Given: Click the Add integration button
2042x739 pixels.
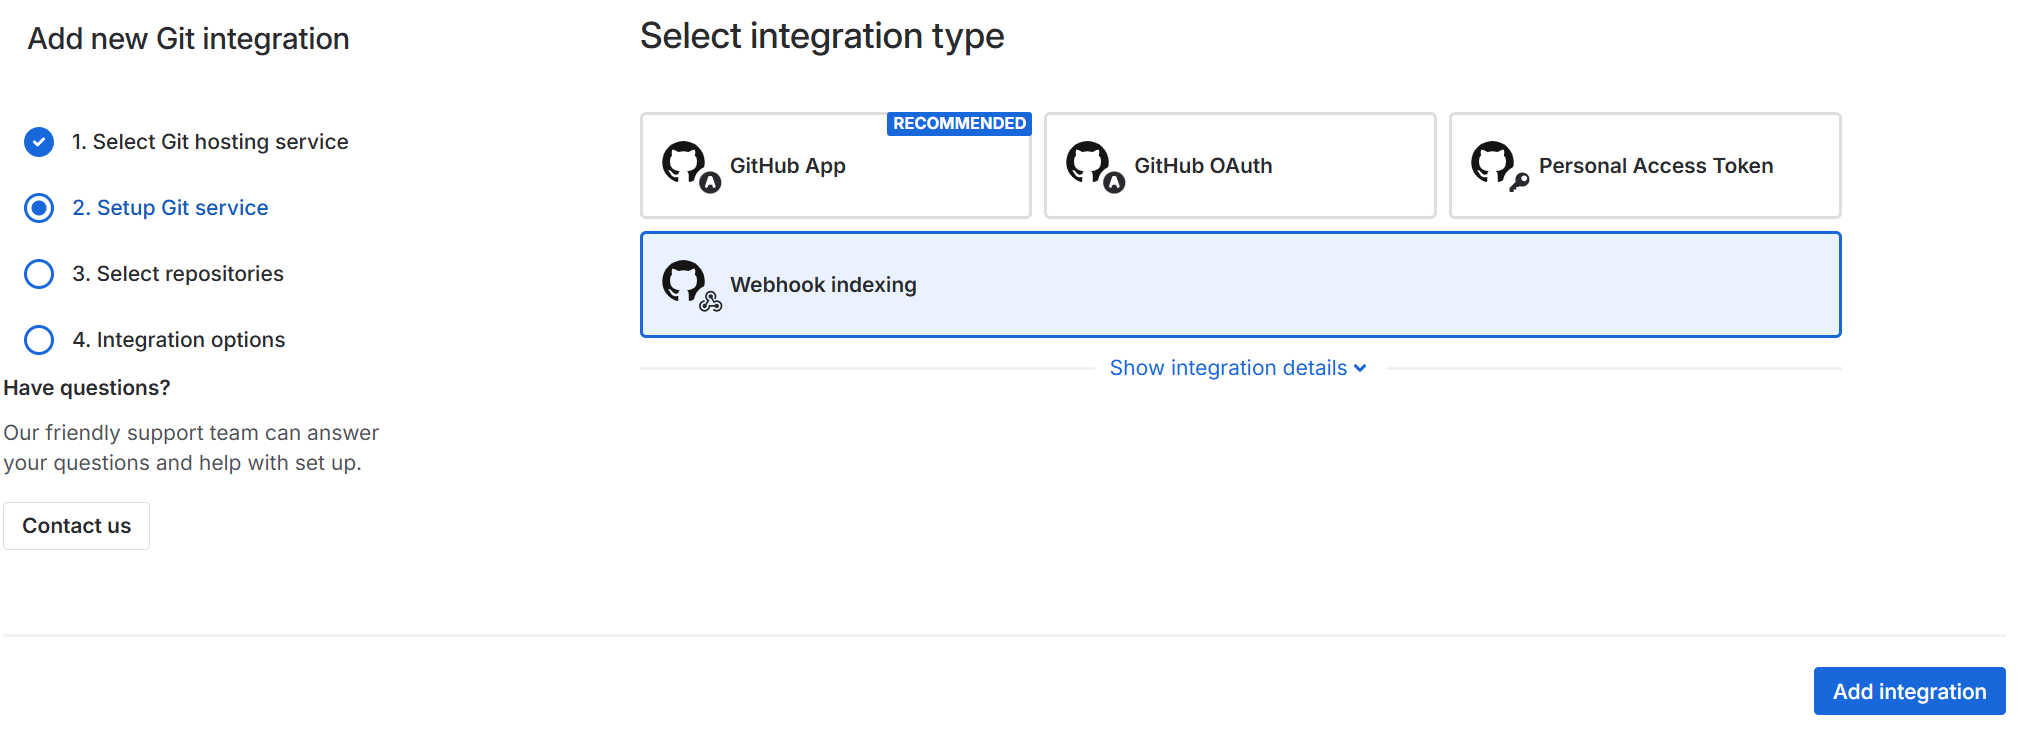Looking at the screenshot, I should pyautogui.click(x=1908, y=691).
